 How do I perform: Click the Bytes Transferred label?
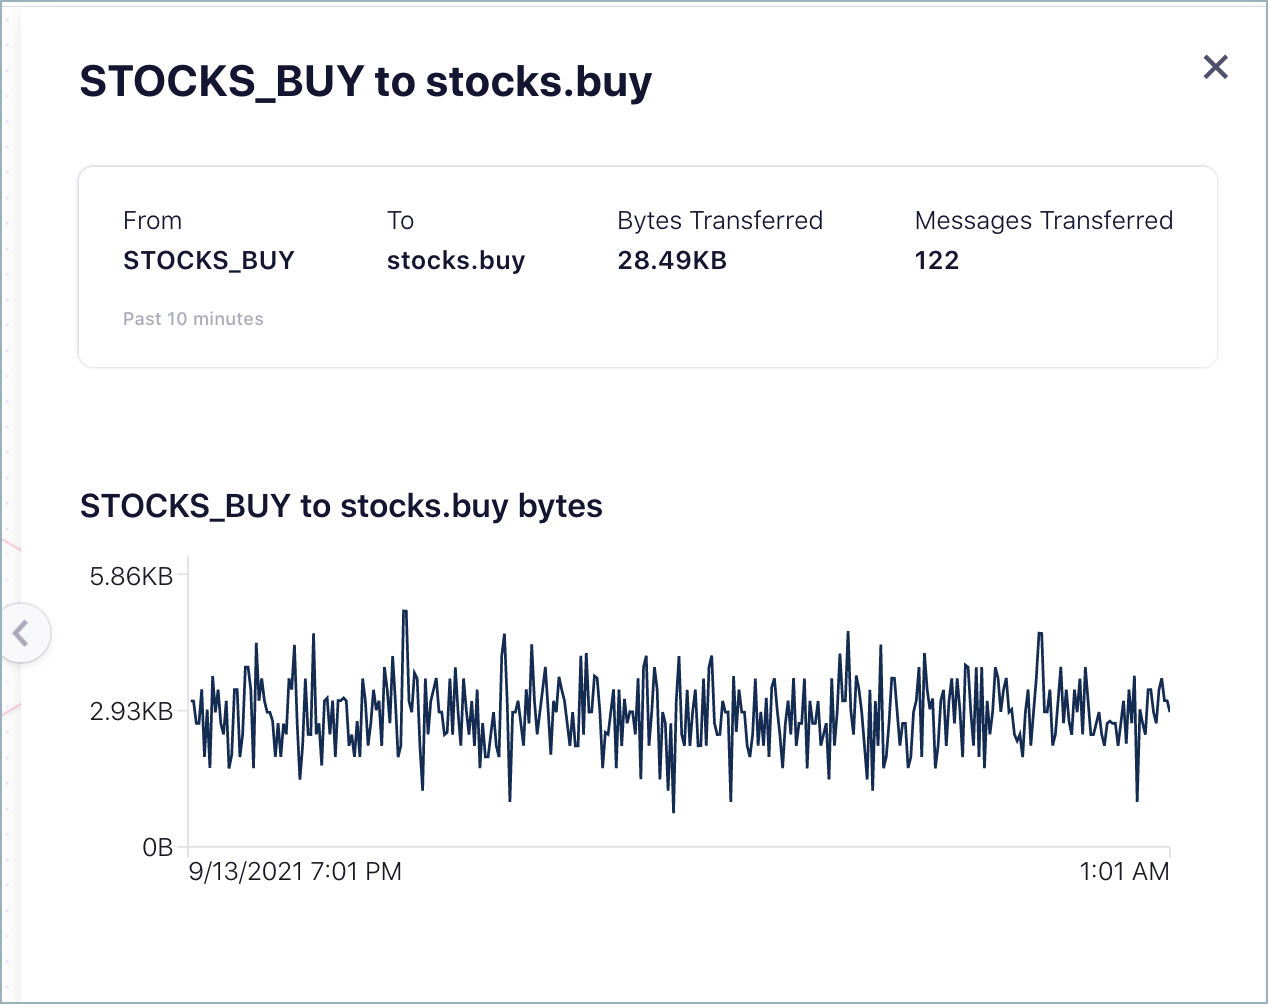719,220
